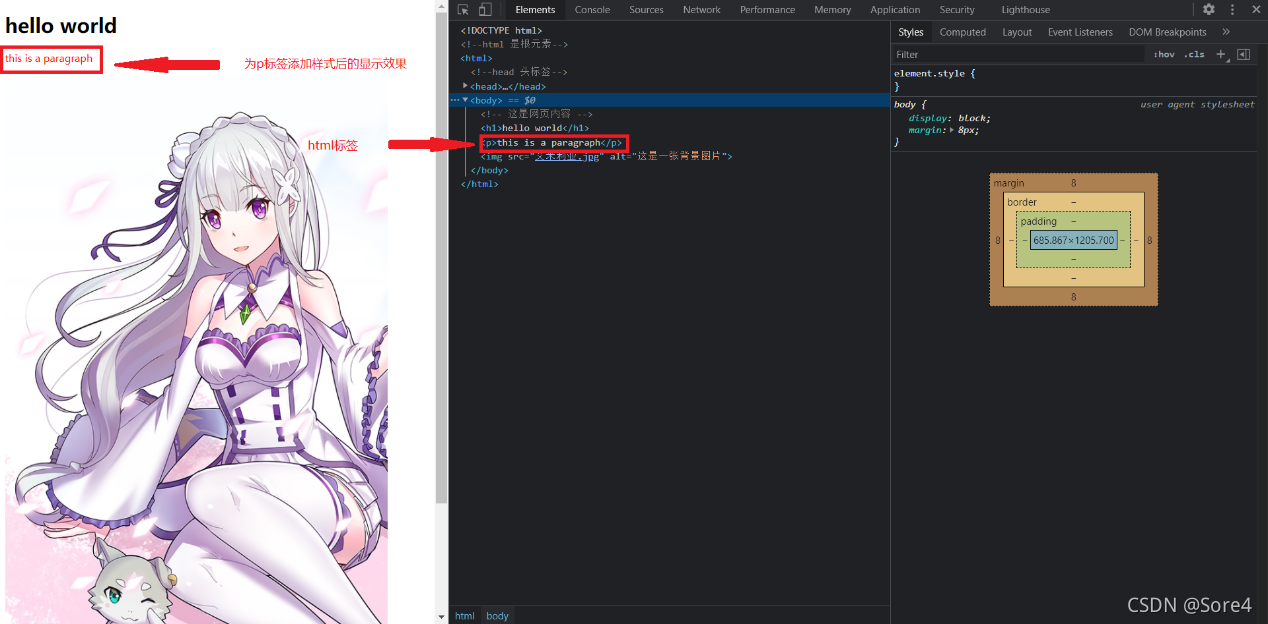
Task: Click the scrollbar up arrow on the page
Action: click(x=442, y=6)
